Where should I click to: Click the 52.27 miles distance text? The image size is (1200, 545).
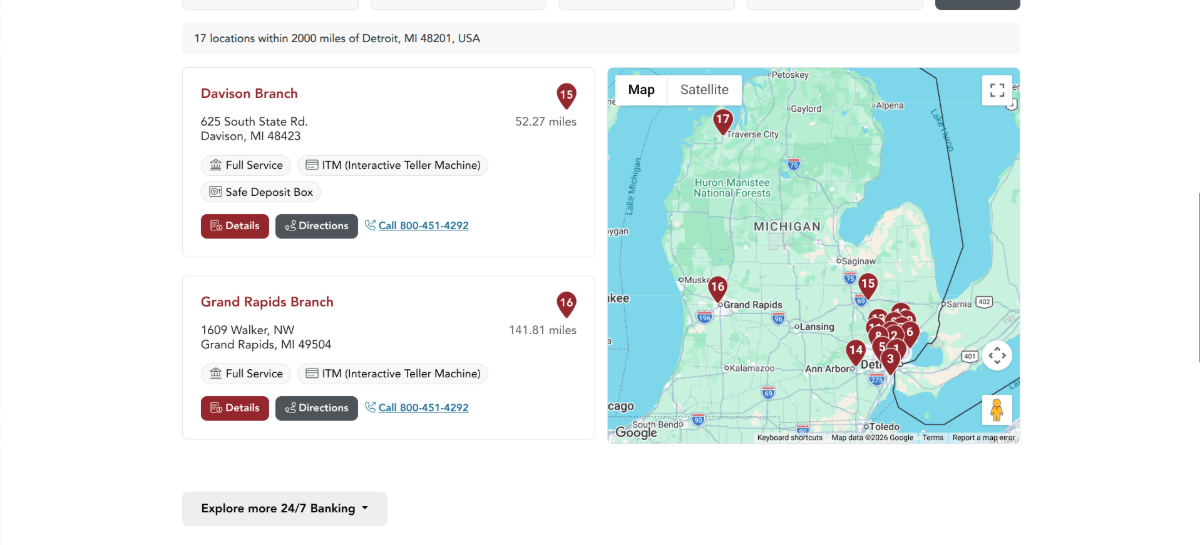point(546,122)
